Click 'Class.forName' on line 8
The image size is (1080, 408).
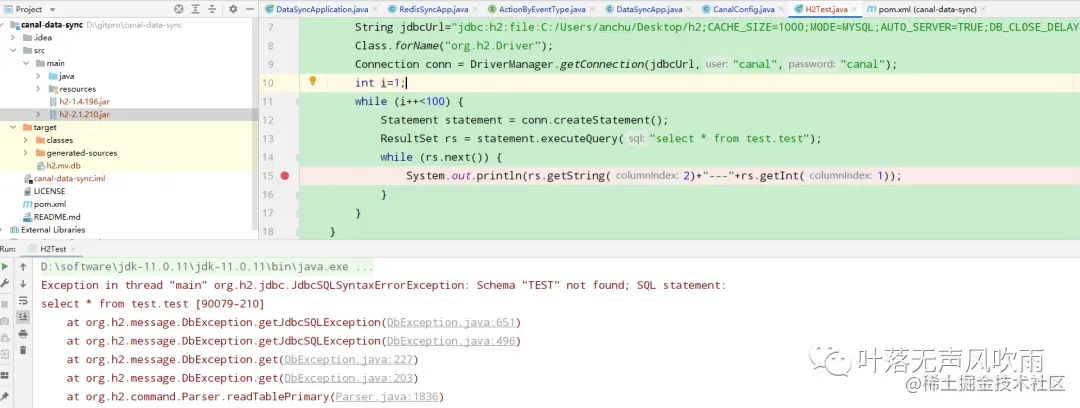(397, 45)
